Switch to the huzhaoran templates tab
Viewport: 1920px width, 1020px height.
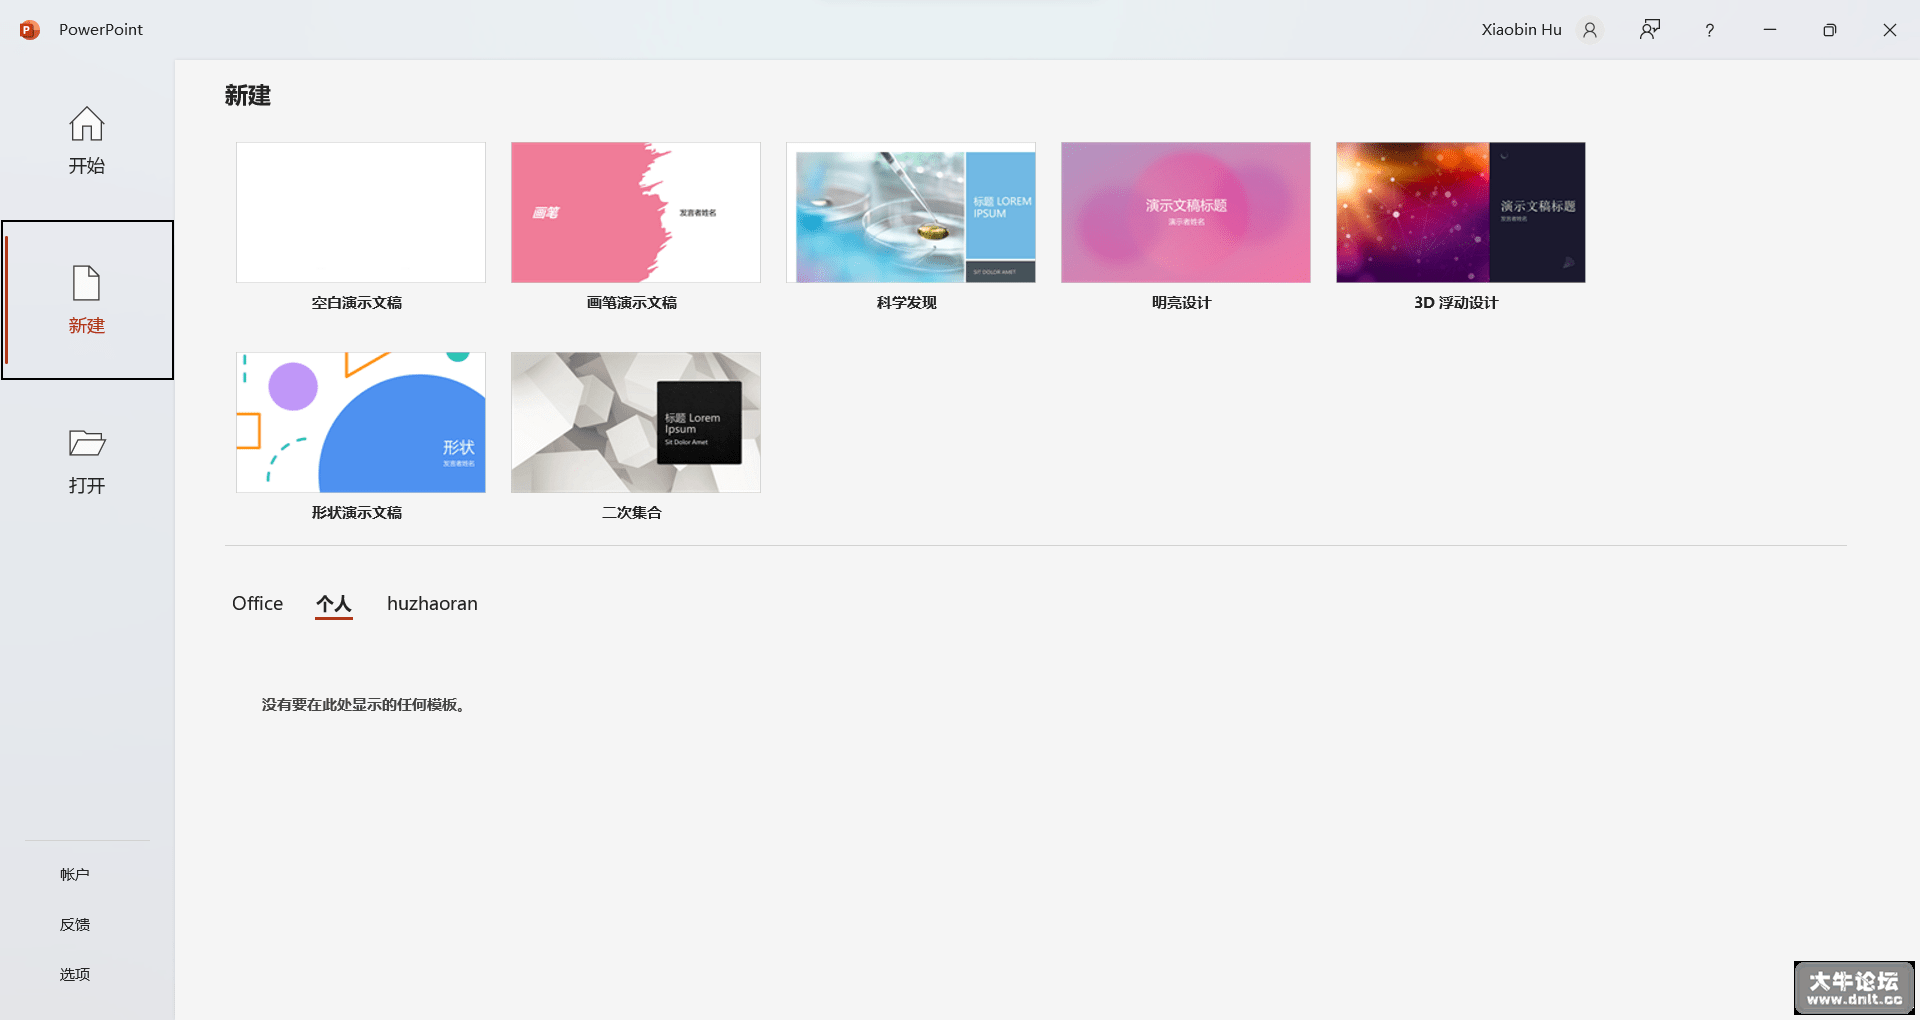(432, 603)
